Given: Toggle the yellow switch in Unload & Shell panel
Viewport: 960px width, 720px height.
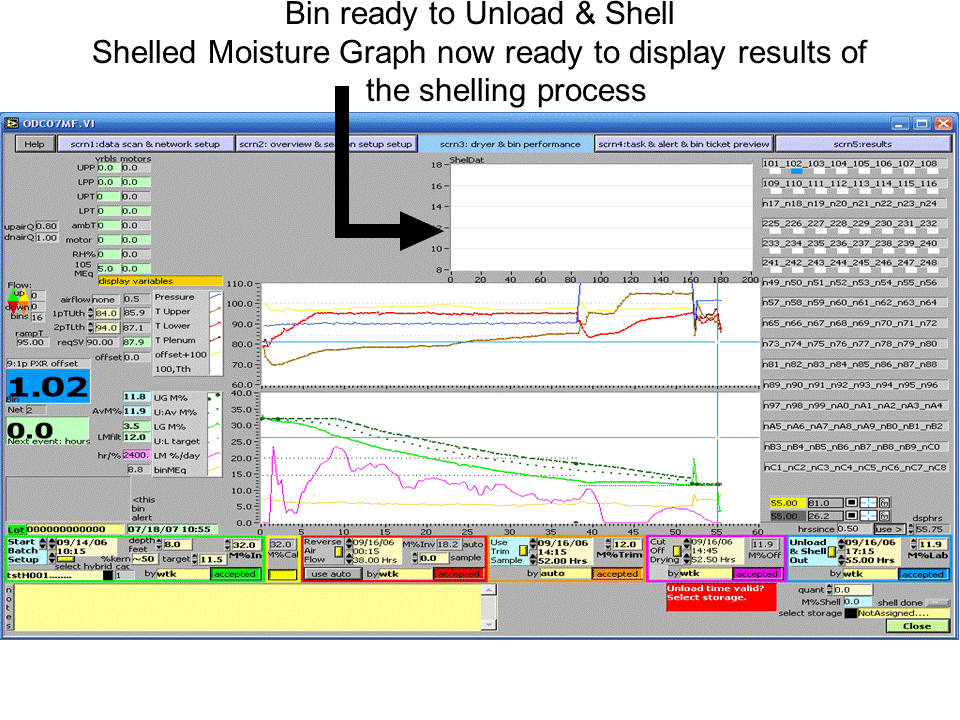Looking at the screenshot, I should click(832, 552).
